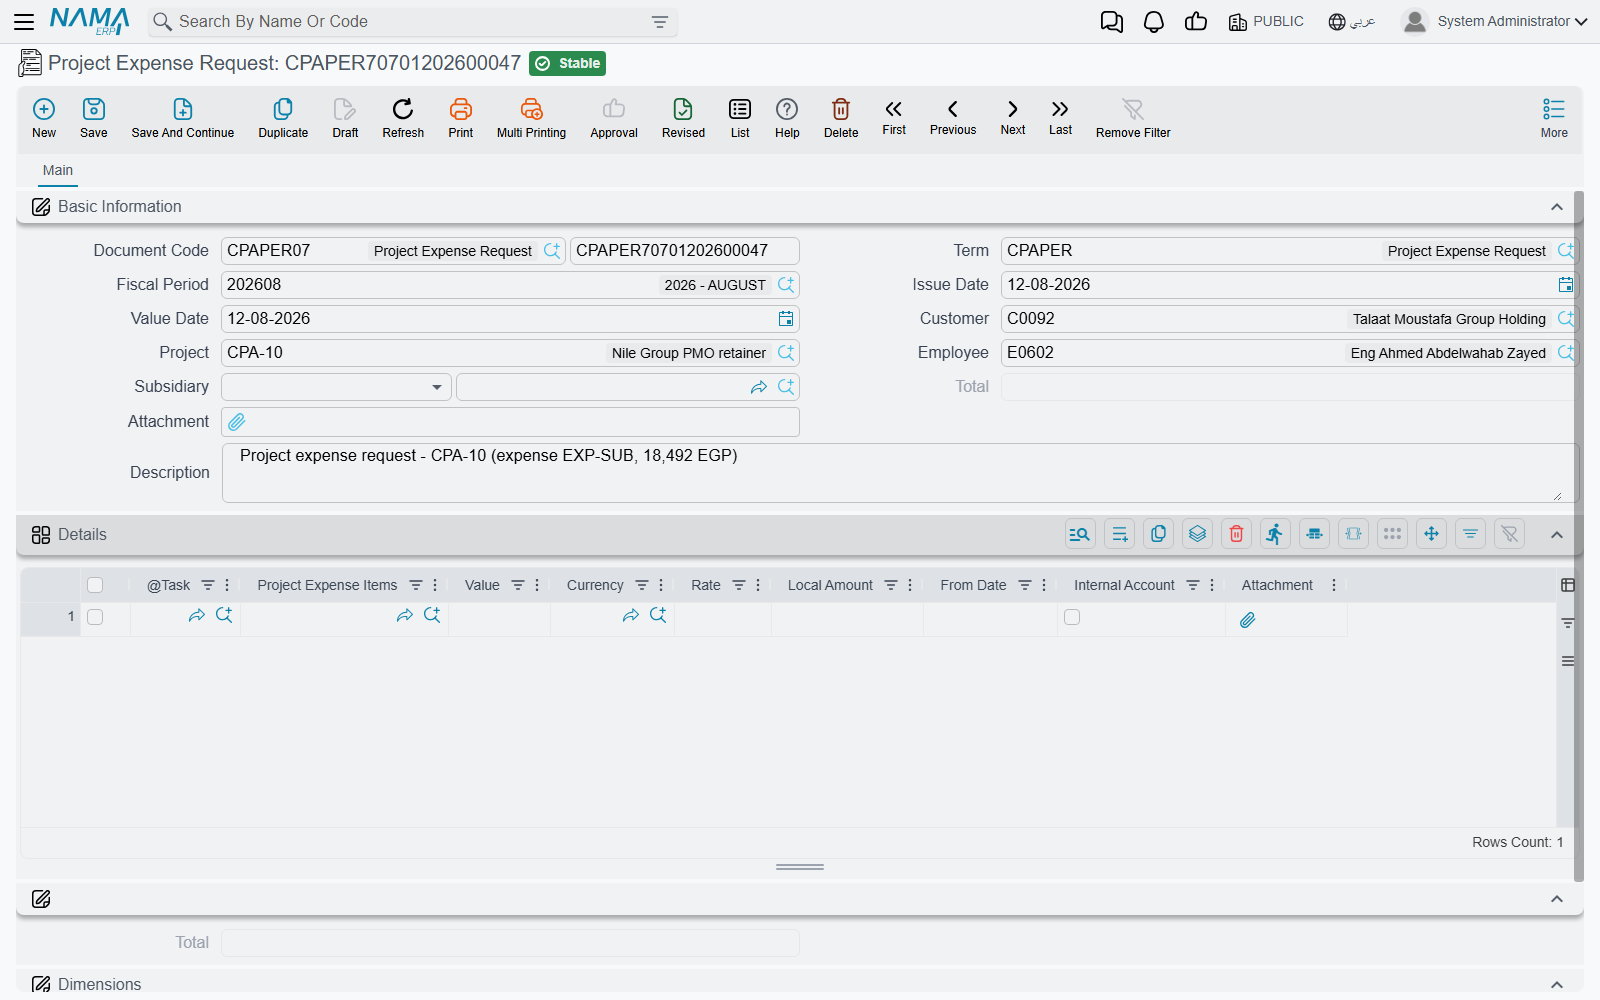Sort by the From Date column header

pos(973,585)
